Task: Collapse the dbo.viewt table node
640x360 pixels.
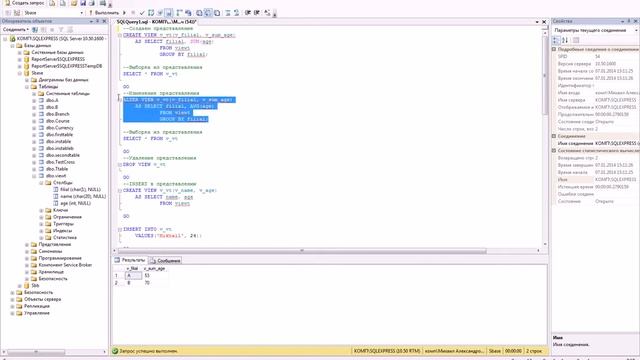Action: 34,176
